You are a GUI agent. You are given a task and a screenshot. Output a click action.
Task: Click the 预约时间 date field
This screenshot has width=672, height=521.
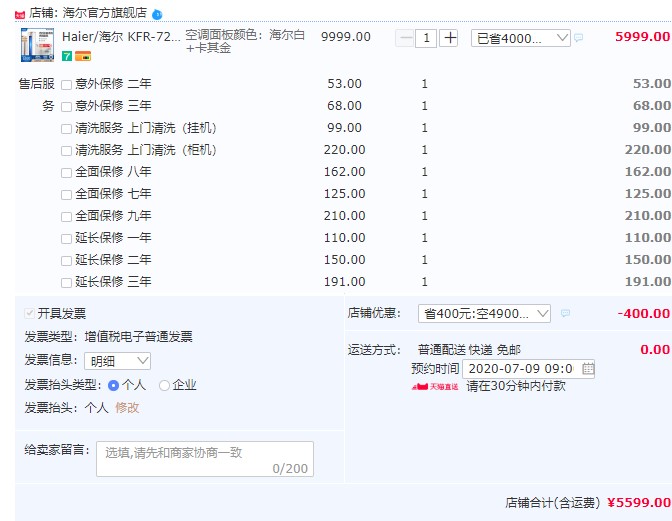click(528, 368)
